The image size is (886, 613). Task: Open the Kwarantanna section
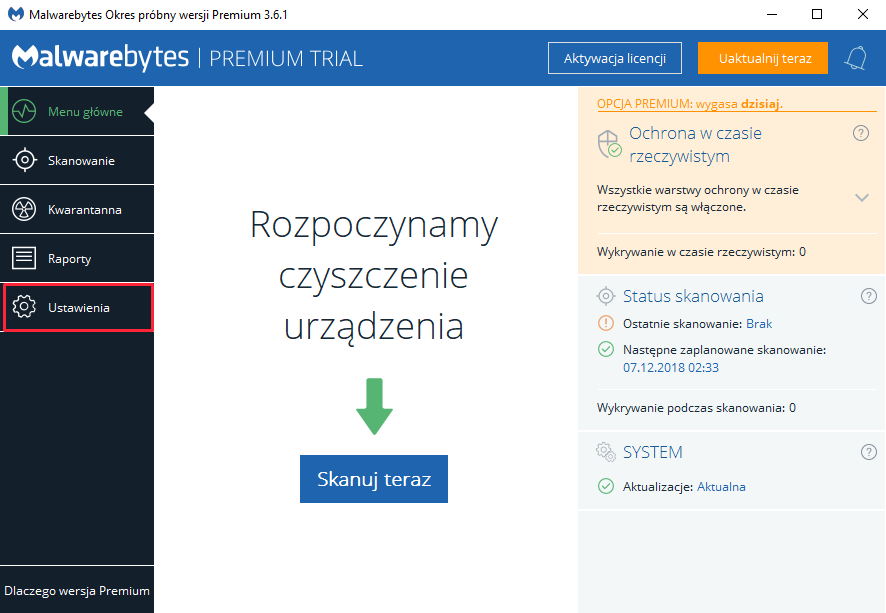click(77, 210)
